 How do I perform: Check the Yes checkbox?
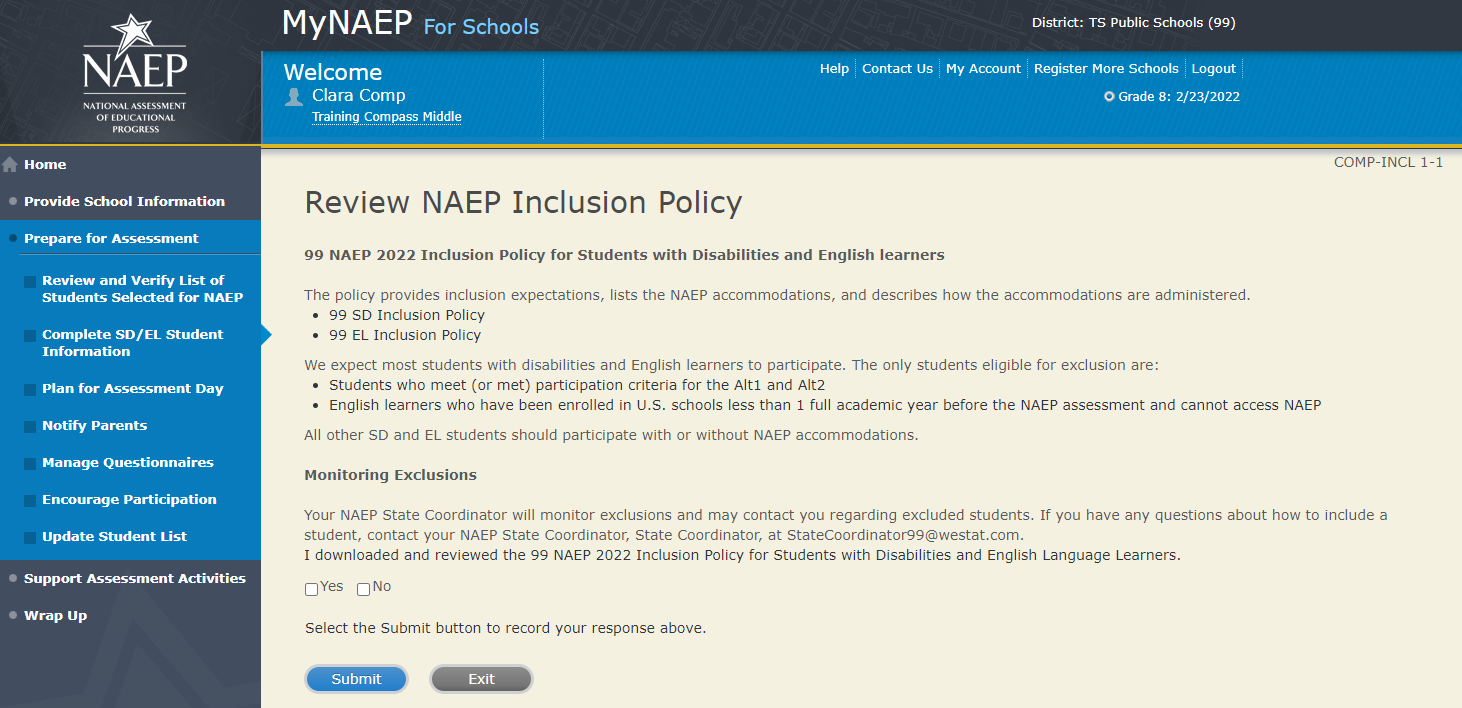pos(312,589)
